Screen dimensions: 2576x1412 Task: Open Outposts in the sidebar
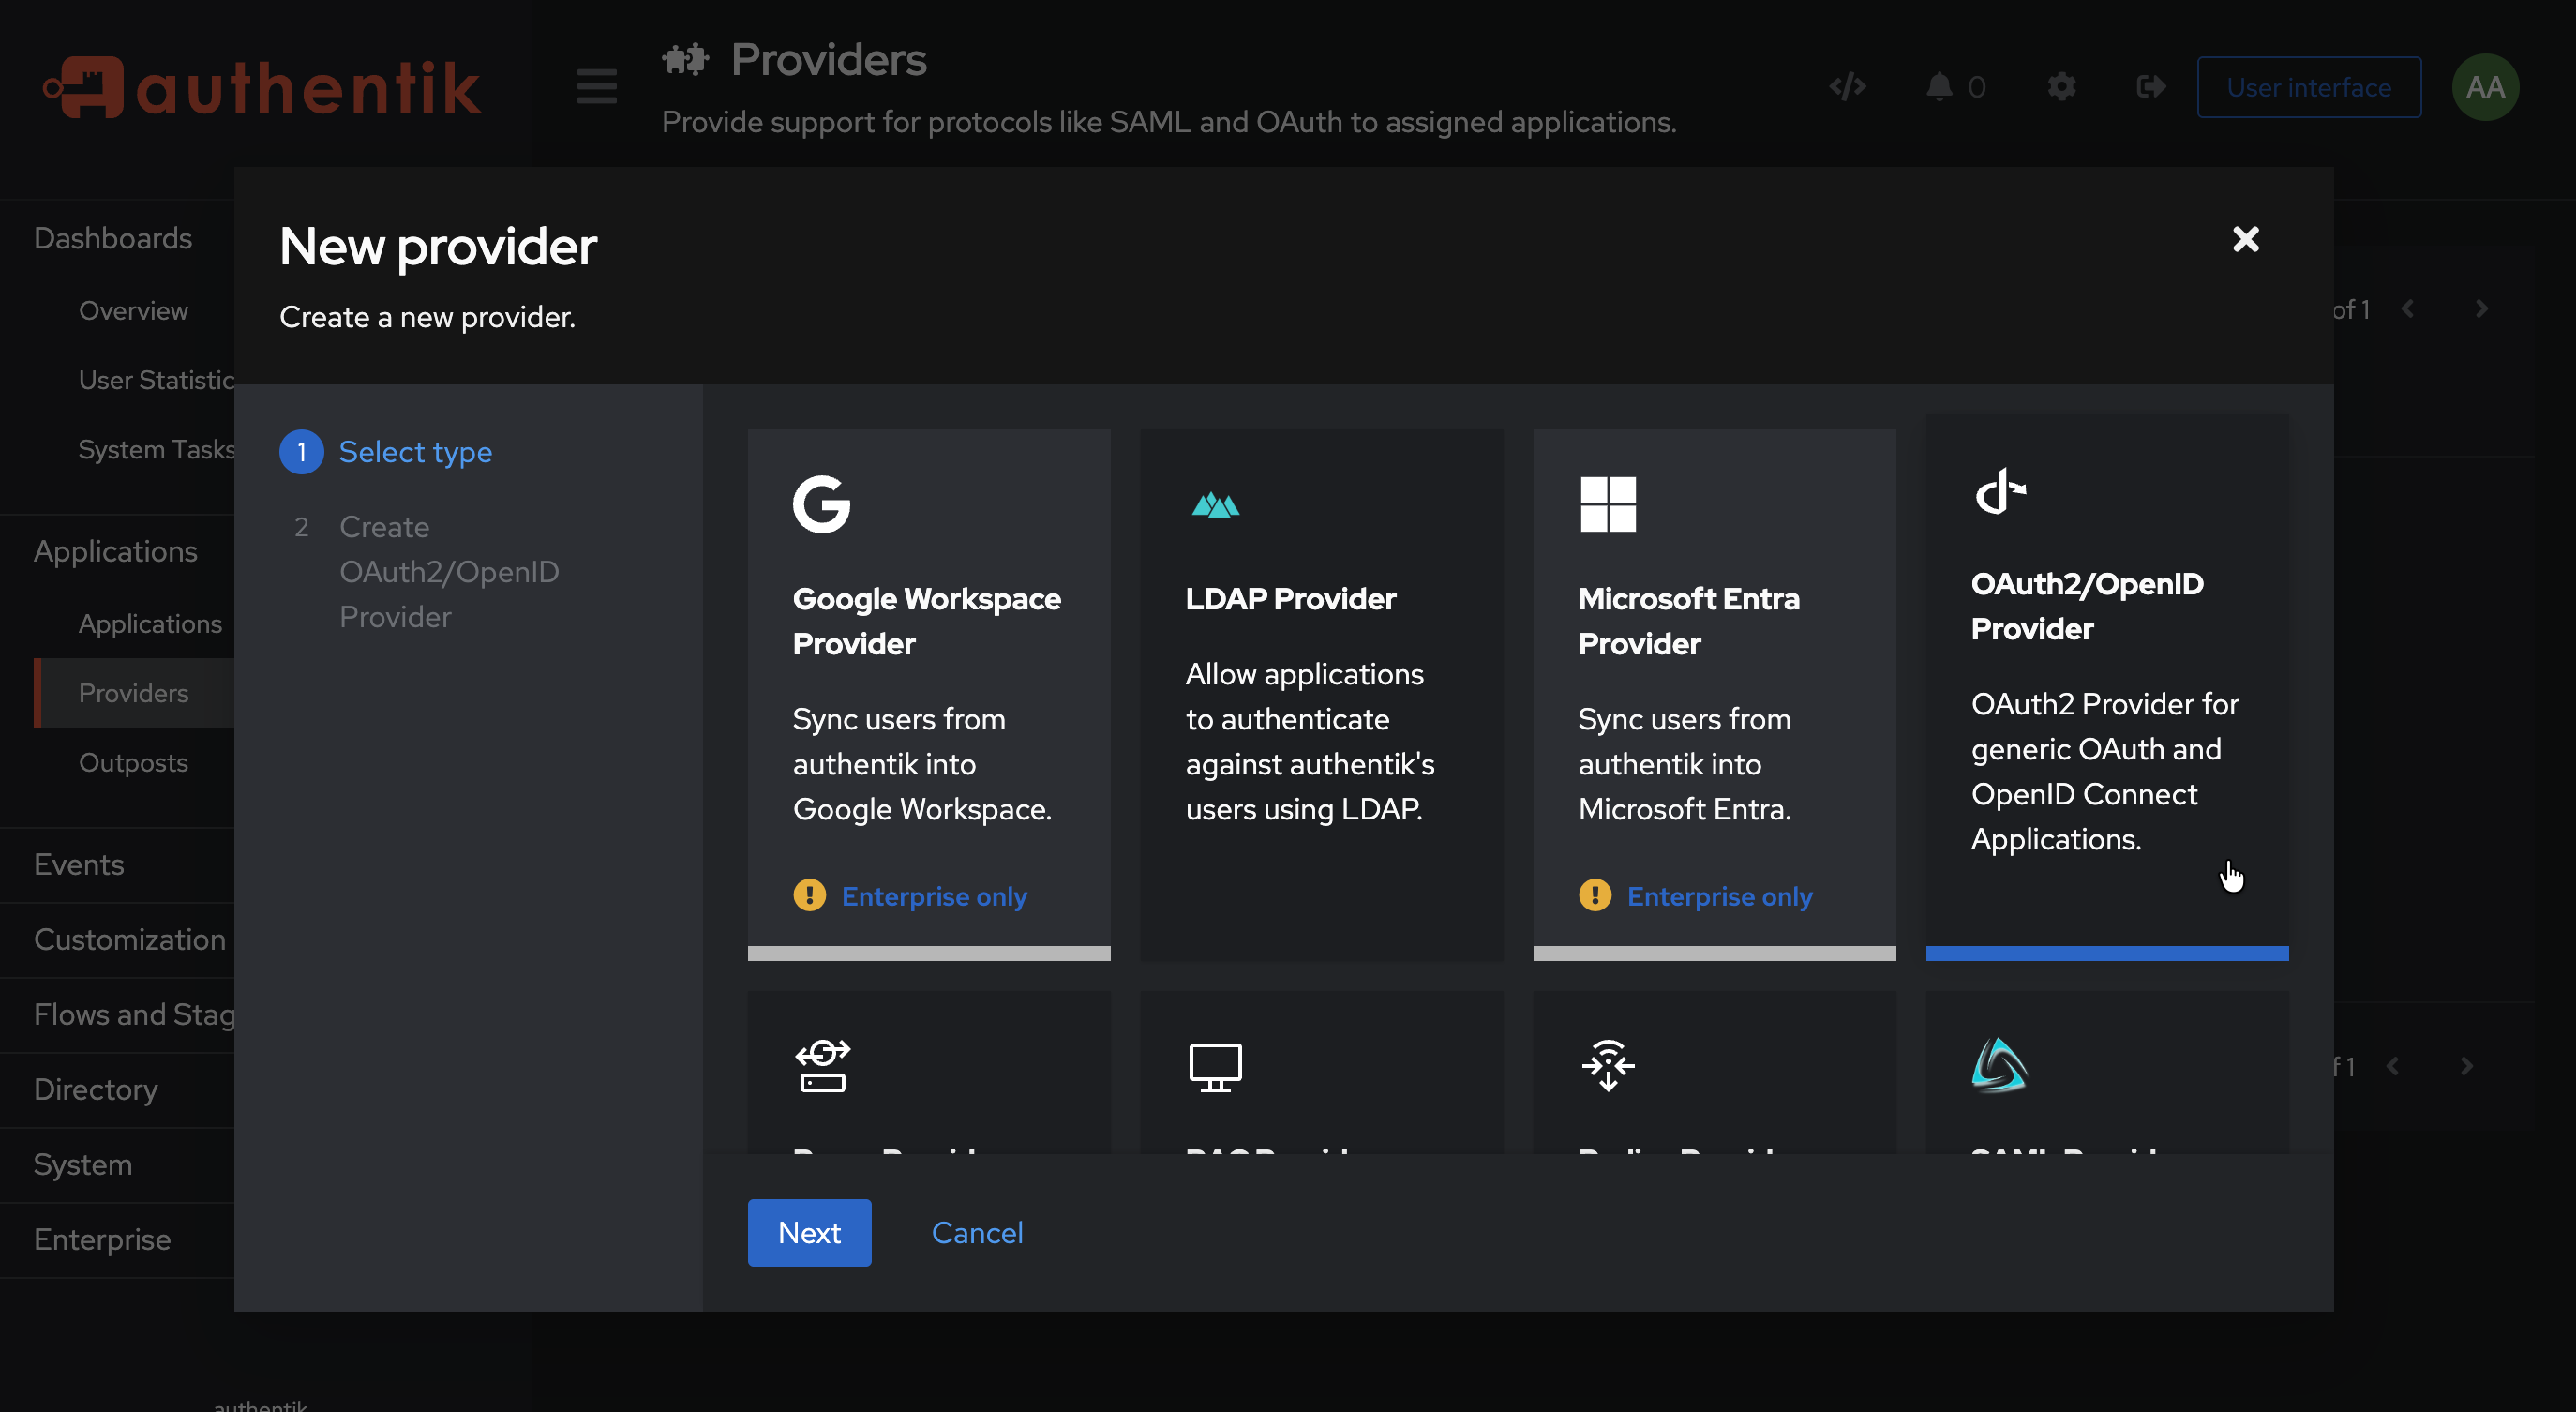pyautogui.click(x=133, y=762)
